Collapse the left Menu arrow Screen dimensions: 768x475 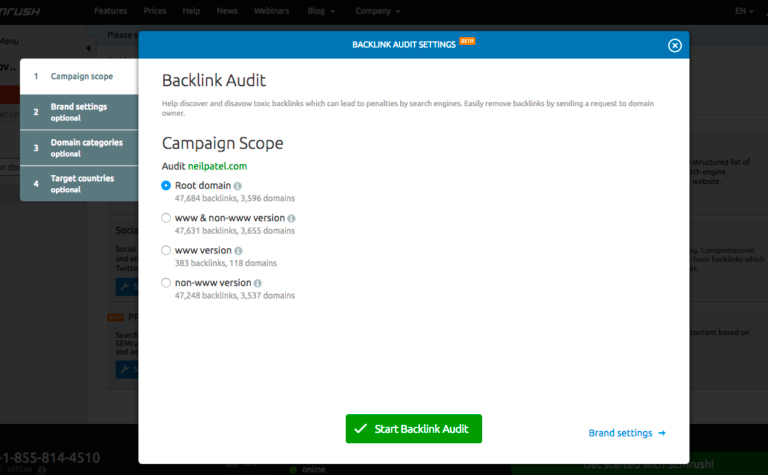pyautogui.click(x=88, y=48)
